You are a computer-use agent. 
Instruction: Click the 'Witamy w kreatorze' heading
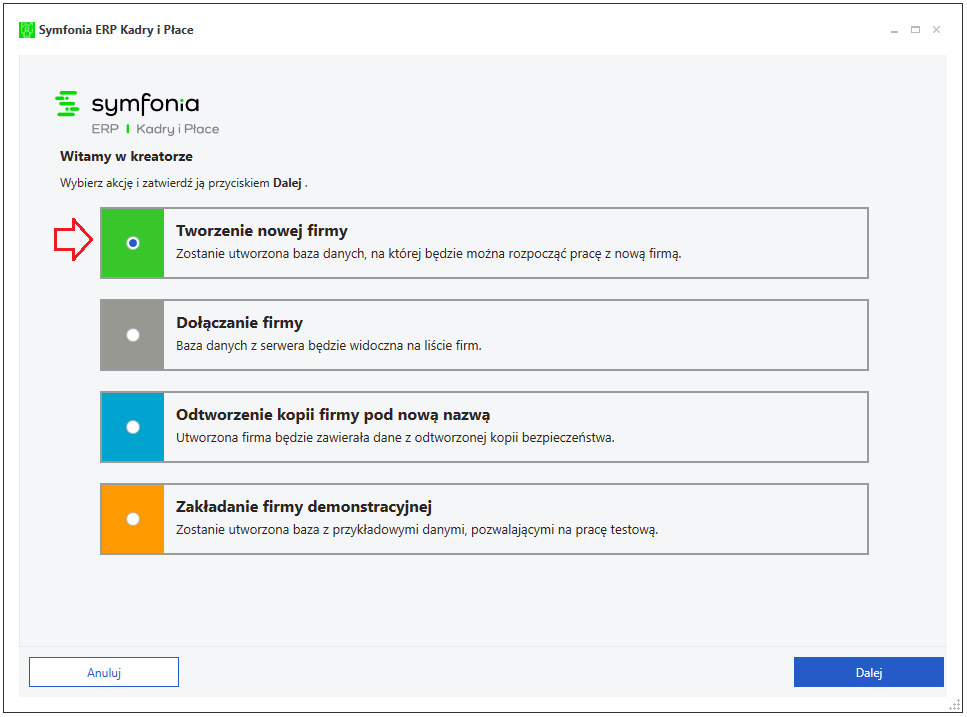click(126, 157)
